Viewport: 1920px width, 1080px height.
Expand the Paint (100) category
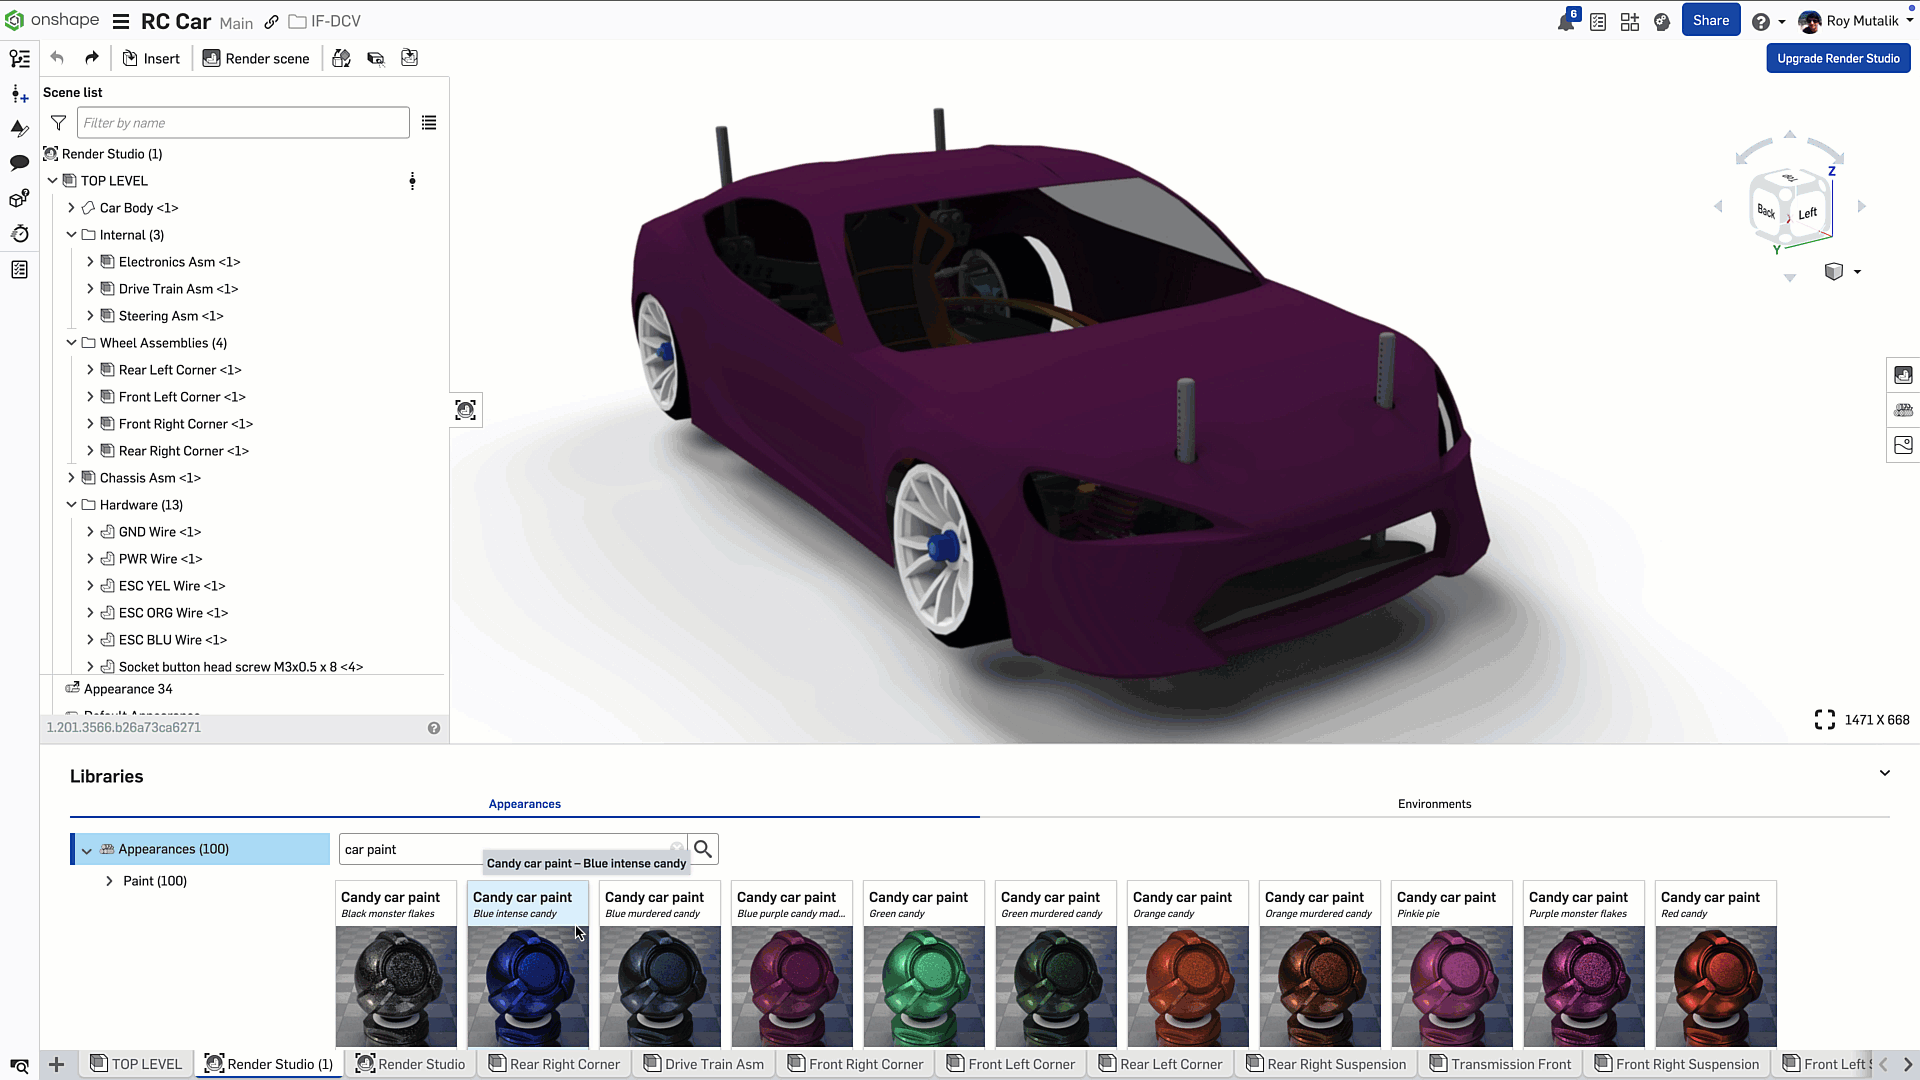pyautogui.click(x=109, y=881)
